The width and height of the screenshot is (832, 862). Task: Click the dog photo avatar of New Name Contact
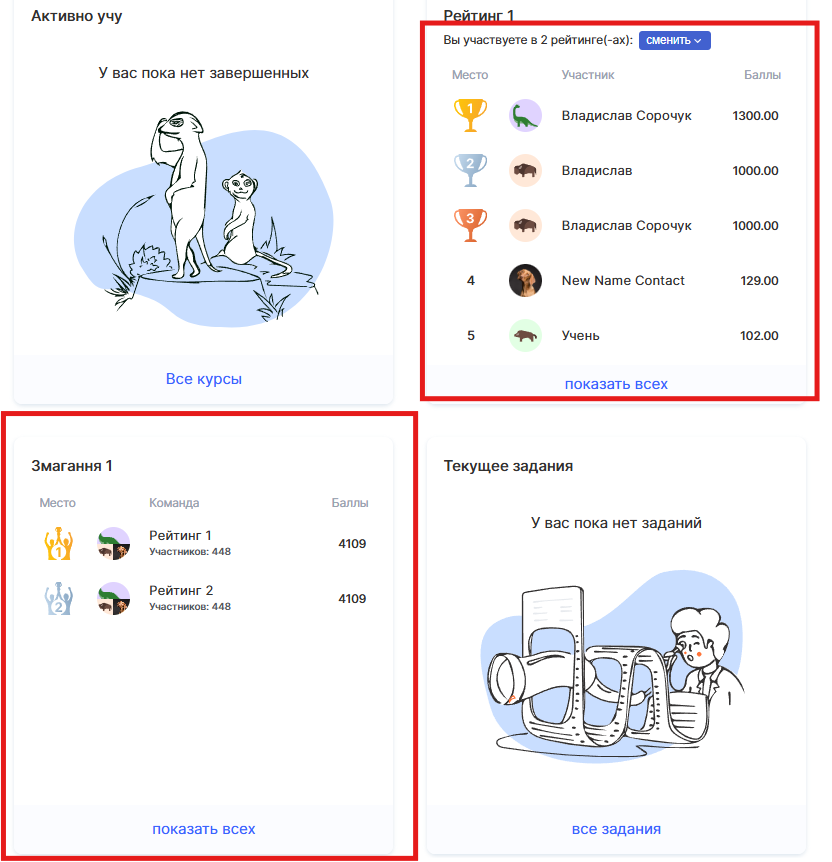point(525,280)
